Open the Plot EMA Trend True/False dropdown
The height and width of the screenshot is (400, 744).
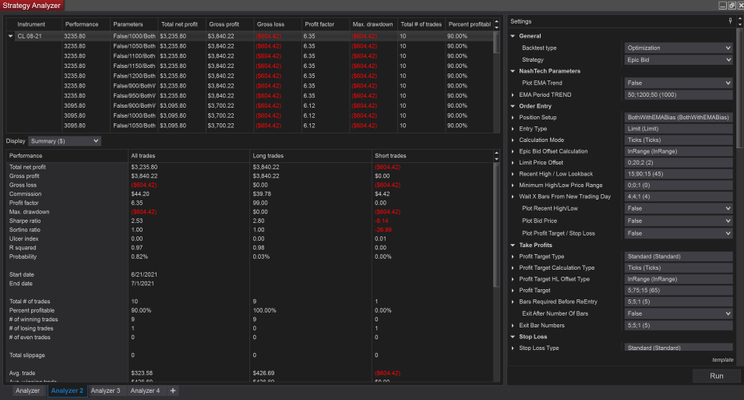pos(679,83)
